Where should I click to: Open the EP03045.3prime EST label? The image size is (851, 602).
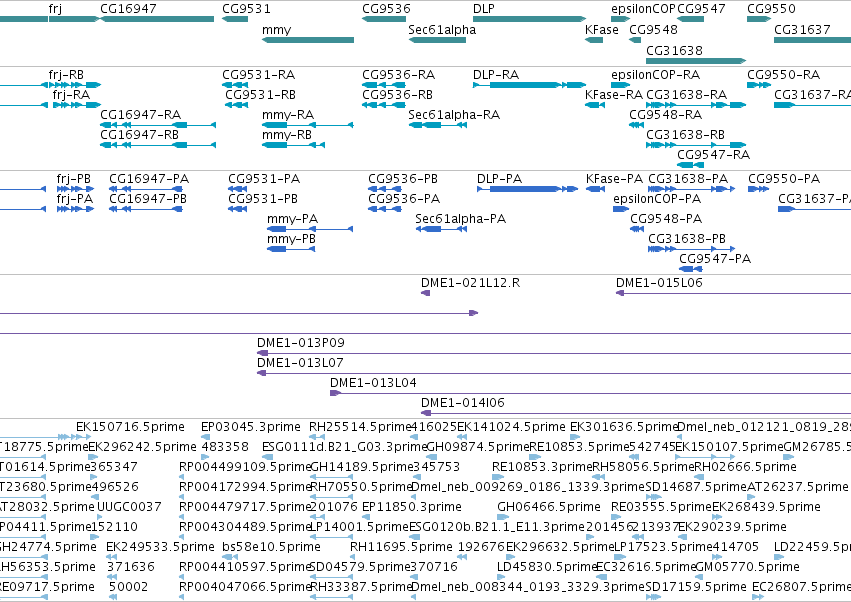tap(250, 427)
